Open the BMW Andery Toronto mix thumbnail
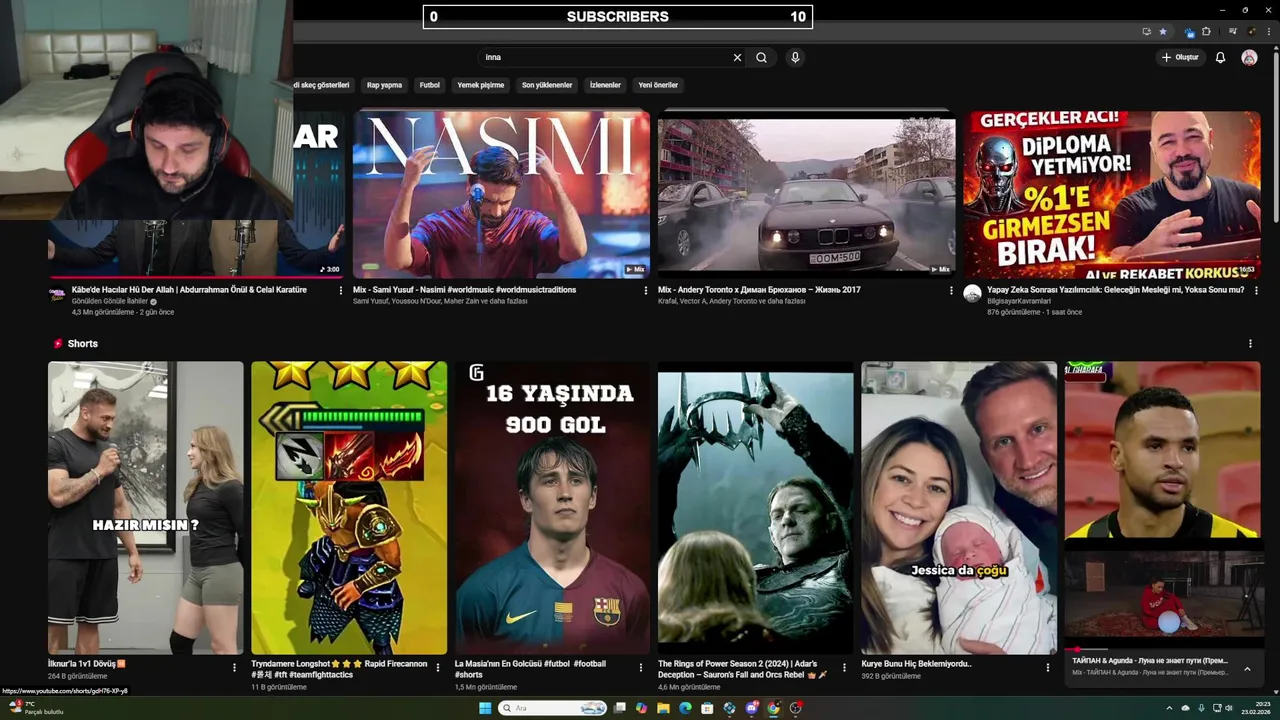This screenshot has height=720, width=1280. [x=806, y=194]
